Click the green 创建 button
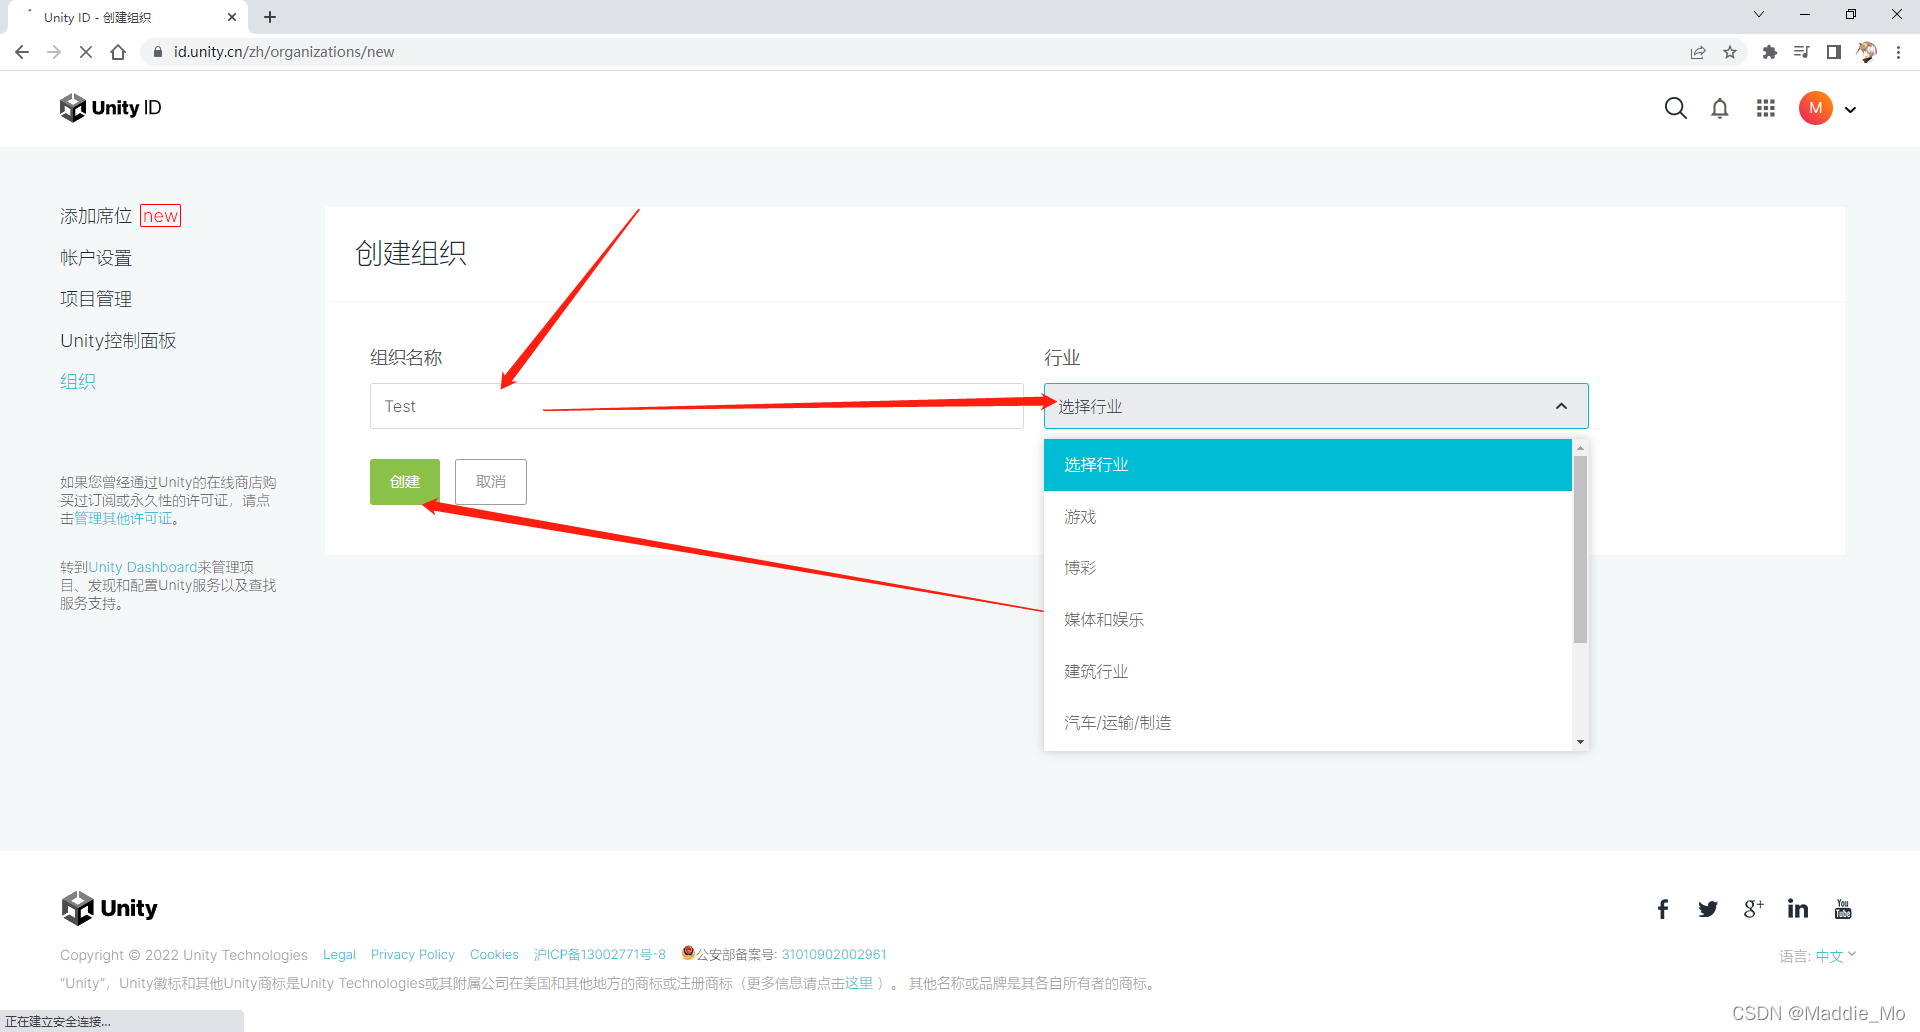This screenshot has width=1920, height=1032. coord(405,482)
